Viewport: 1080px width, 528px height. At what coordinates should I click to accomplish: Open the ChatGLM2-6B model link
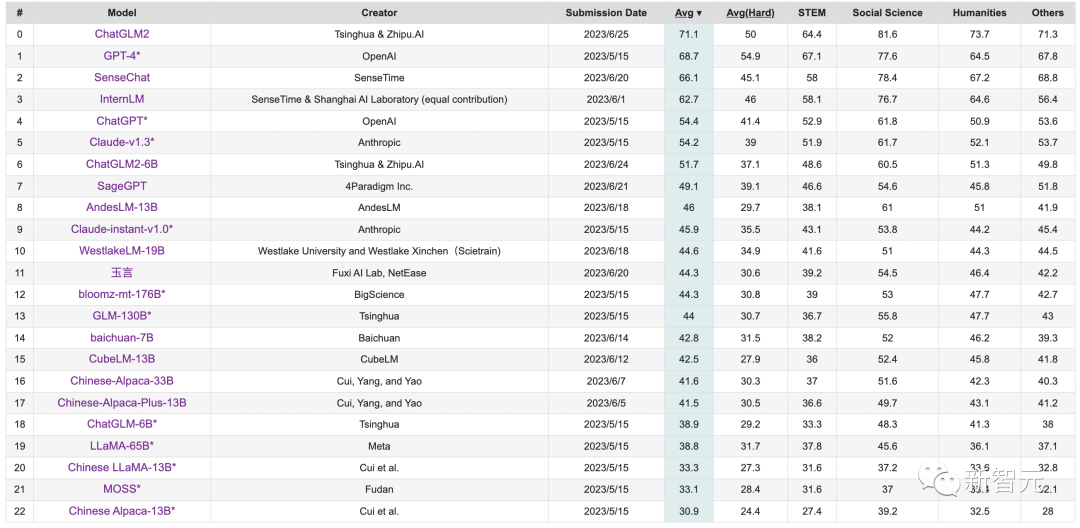click(x=122, y=164)
